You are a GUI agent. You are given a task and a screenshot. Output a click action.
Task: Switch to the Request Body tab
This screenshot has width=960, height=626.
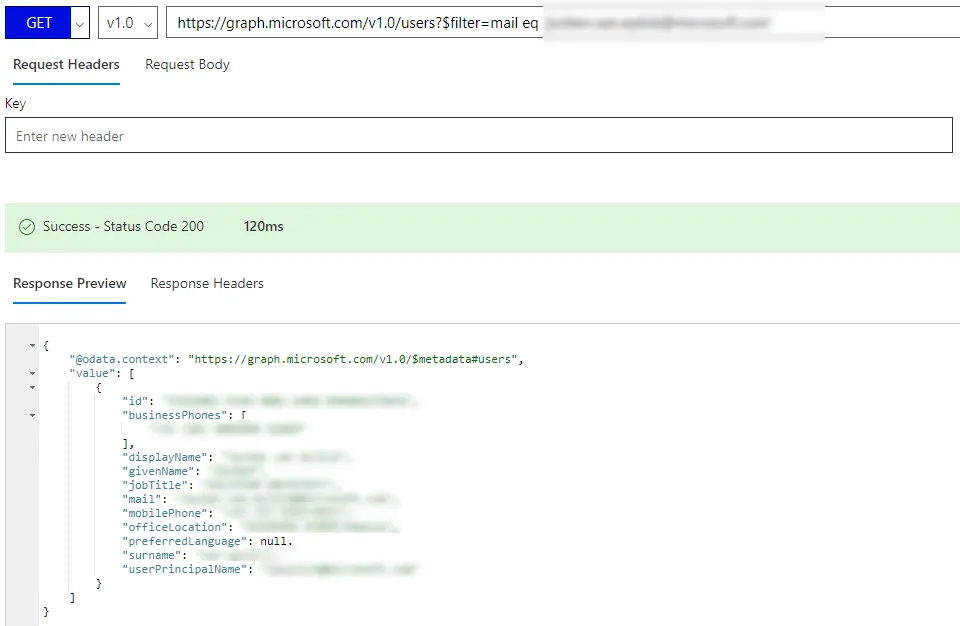187,64
